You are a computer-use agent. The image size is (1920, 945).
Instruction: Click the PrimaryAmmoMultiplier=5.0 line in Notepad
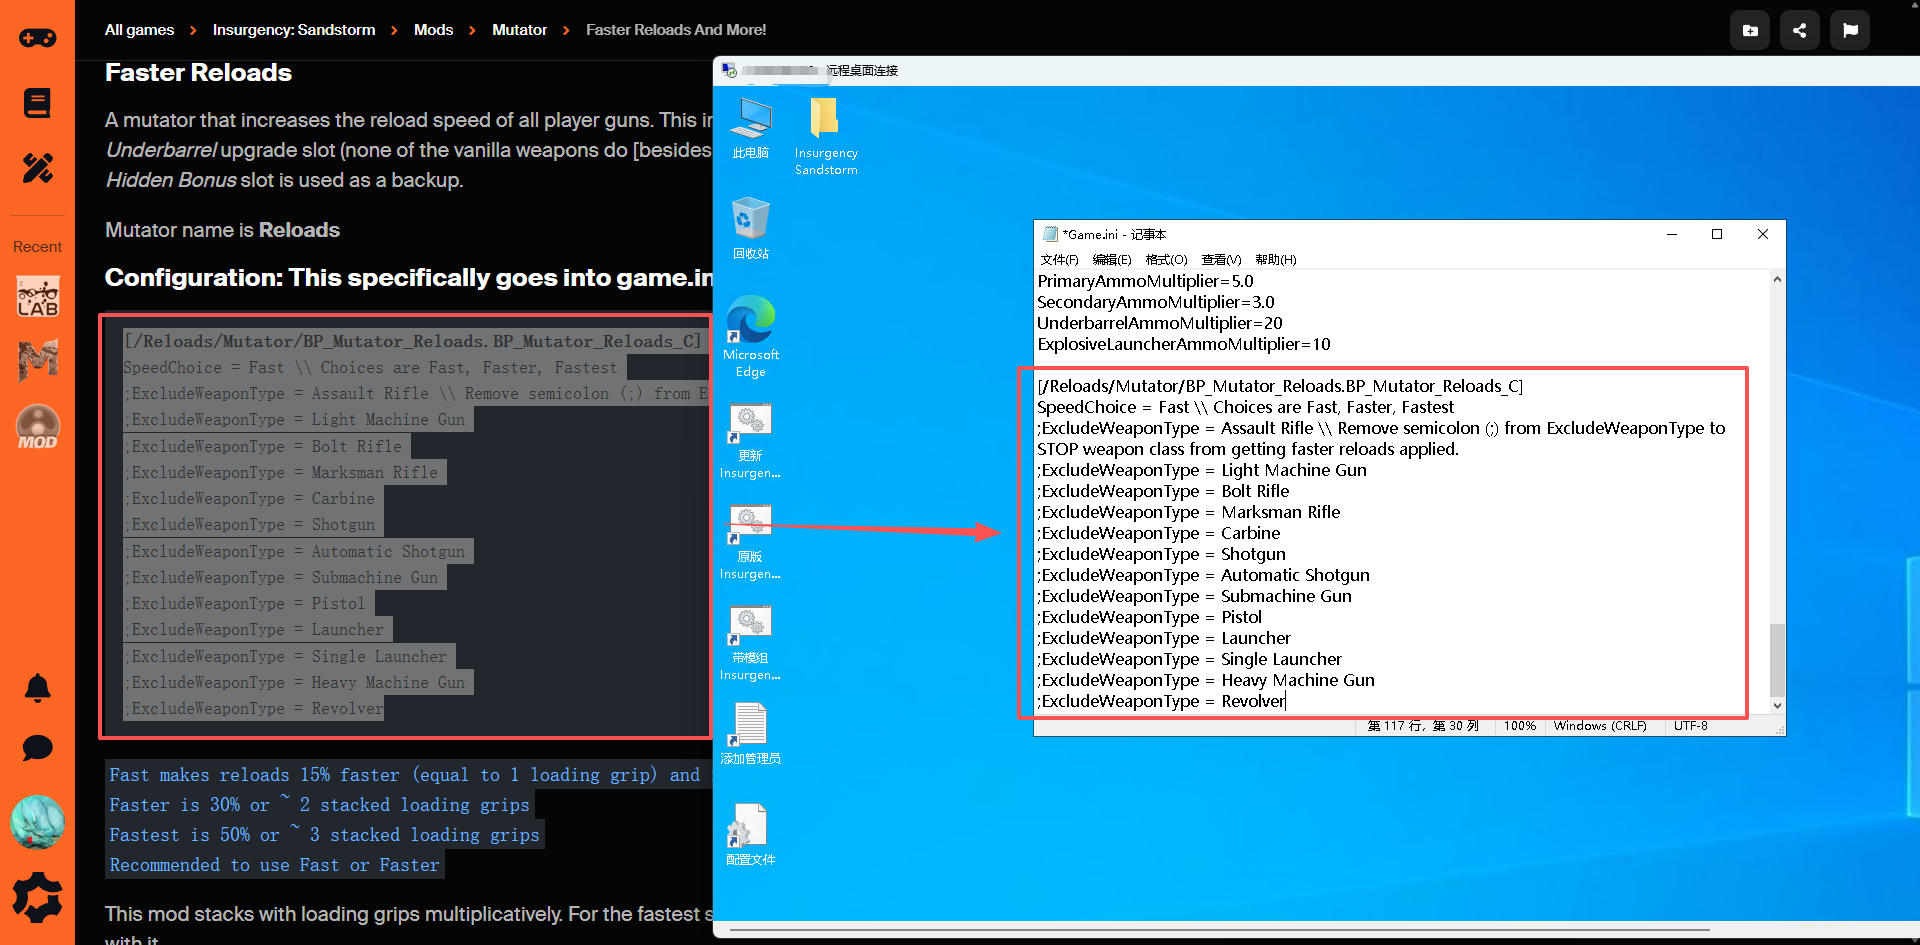pyautogui.click(x=1145, y=281)
